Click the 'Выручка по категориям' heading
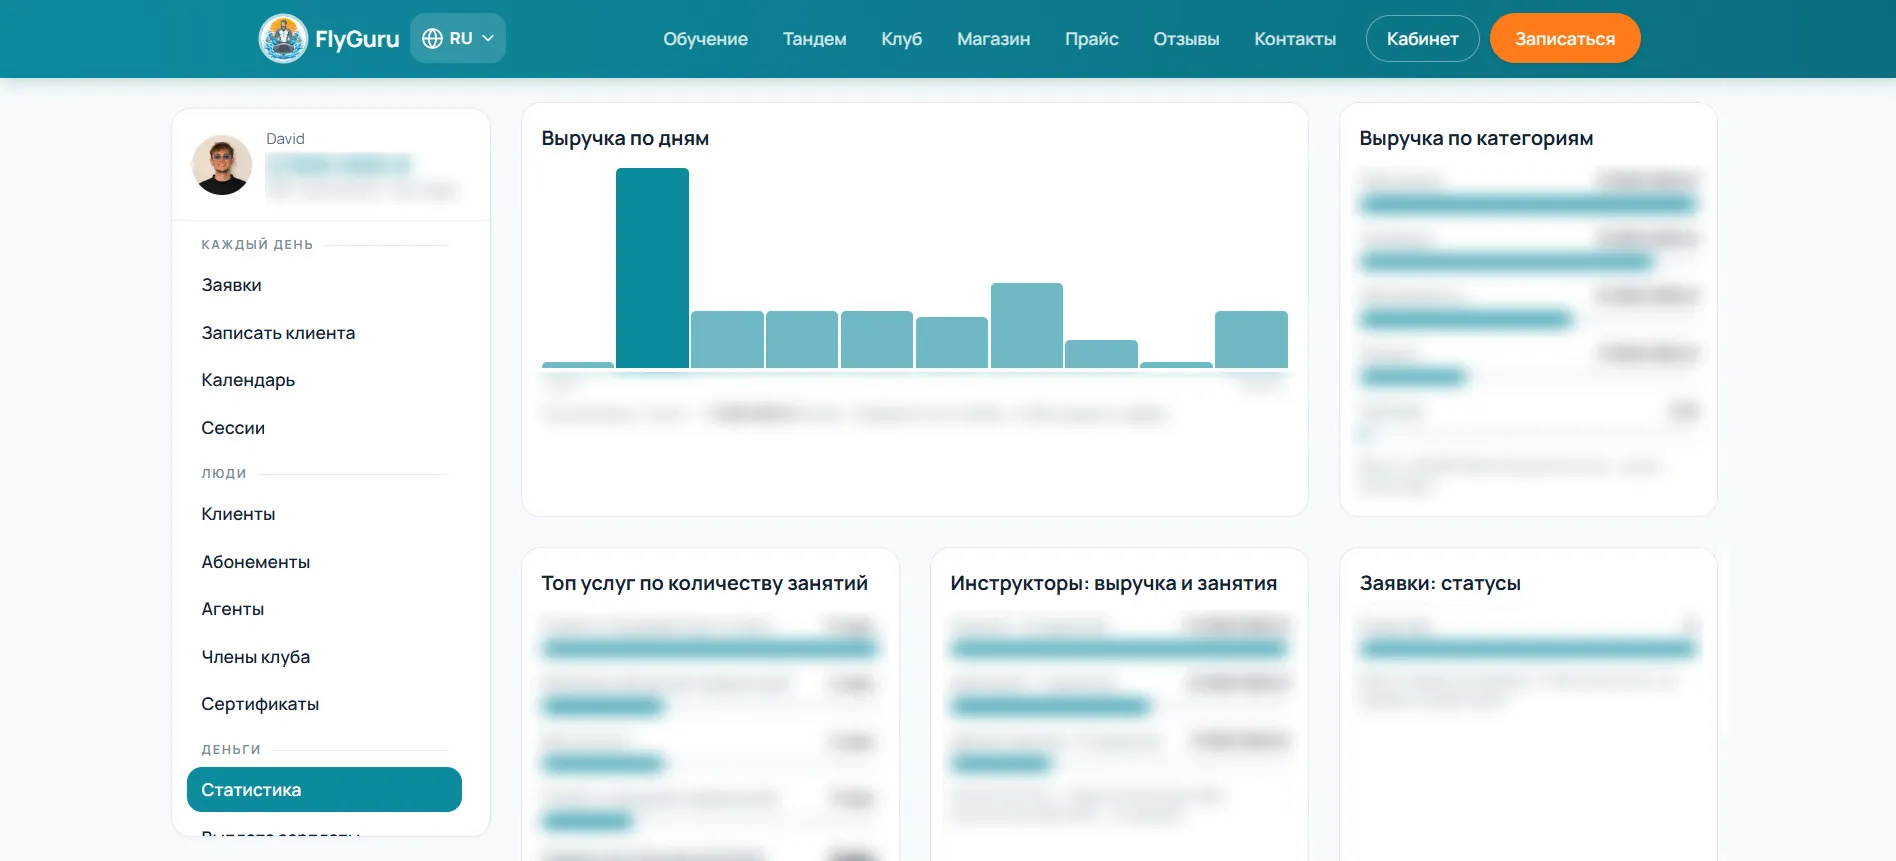The width and height of the screenshot is (1896, 861). (1476, 138)
